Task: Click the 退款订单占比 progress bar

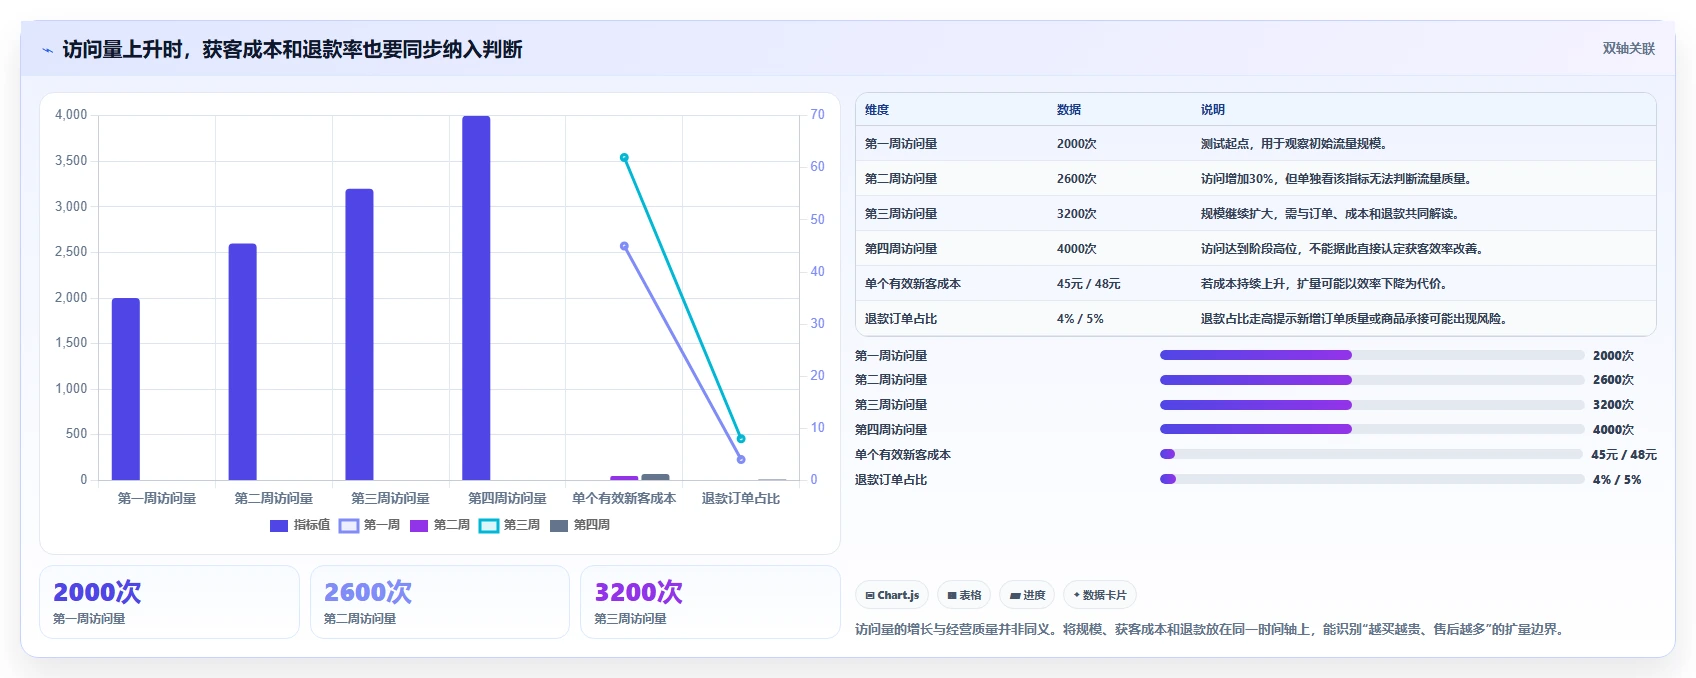Action: click(x=1372, y=479)
